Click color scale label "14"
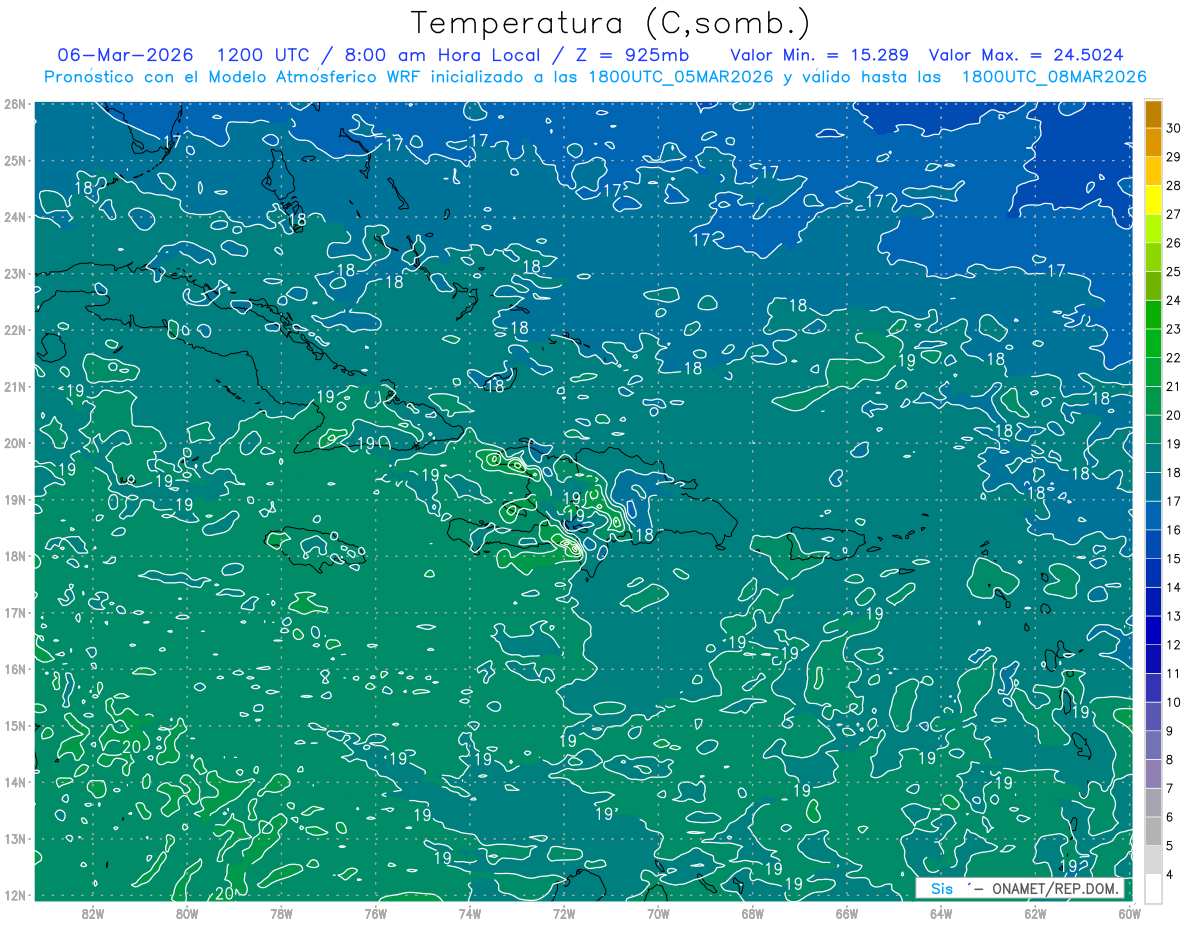Image resolution: width=1200 pixels, height=927 pixels. [x=1174, y=587]
